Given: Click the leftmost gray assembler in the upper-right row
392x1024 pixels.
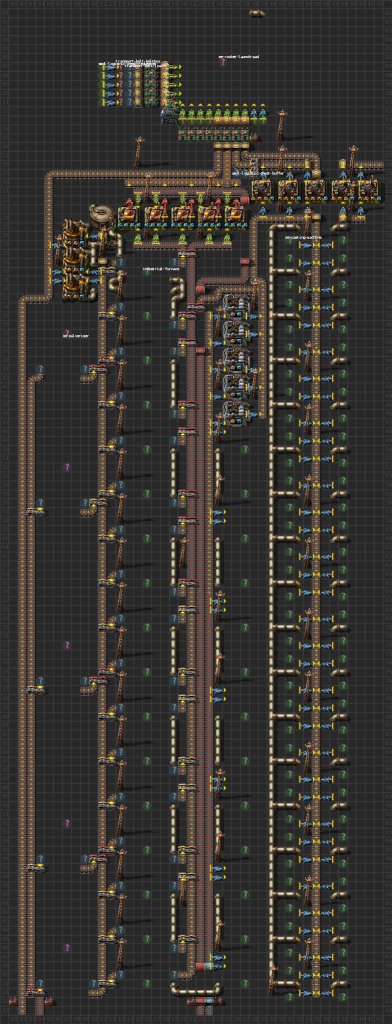Looking at the screenshot, I should tap(263, 190).
